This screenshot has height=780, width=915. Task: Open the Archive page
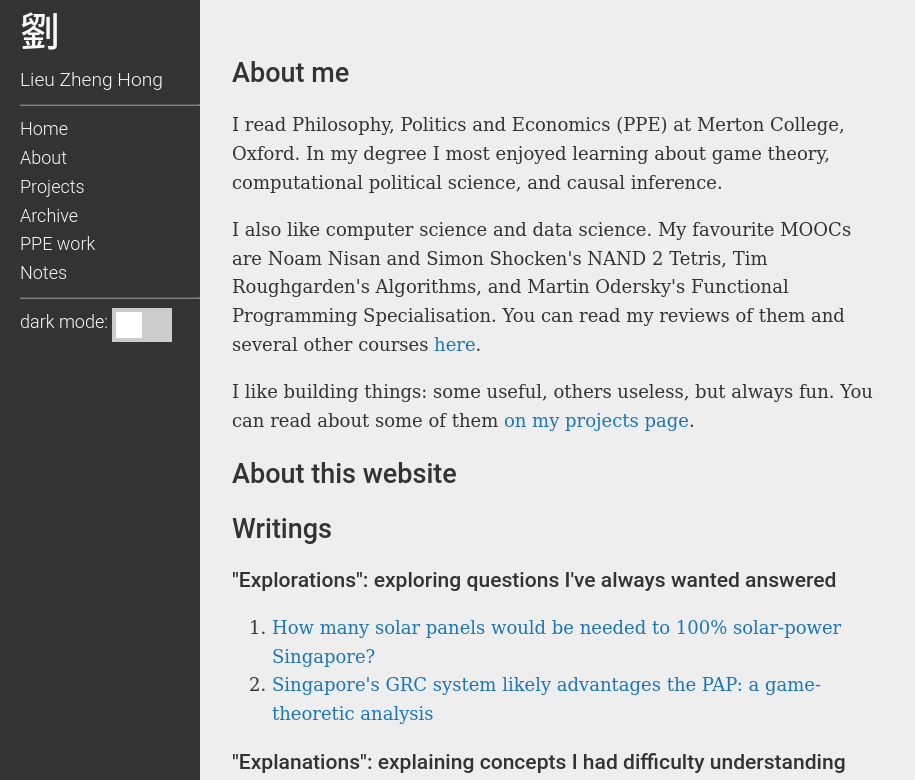point(49,216)
